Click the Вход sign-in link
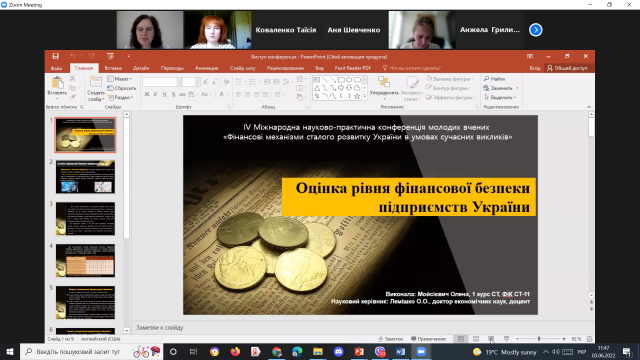 (x=535, y=68)
